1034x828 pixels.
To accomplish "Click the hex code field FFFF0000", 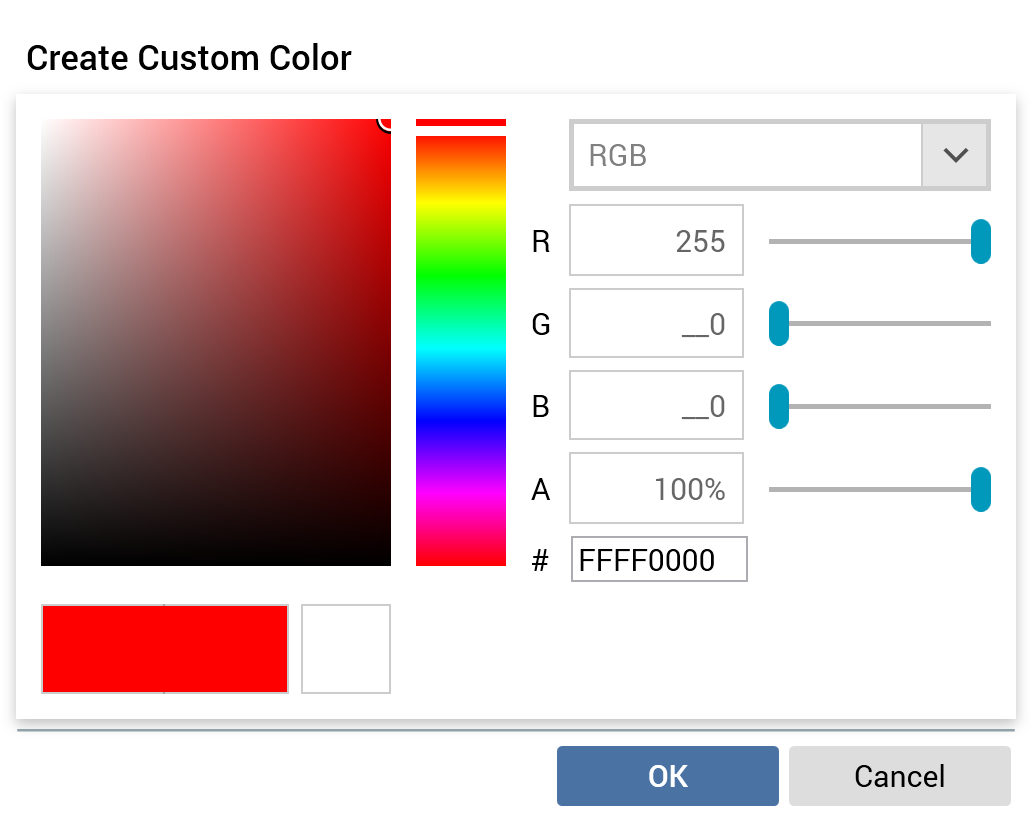I will click(659, 560).
